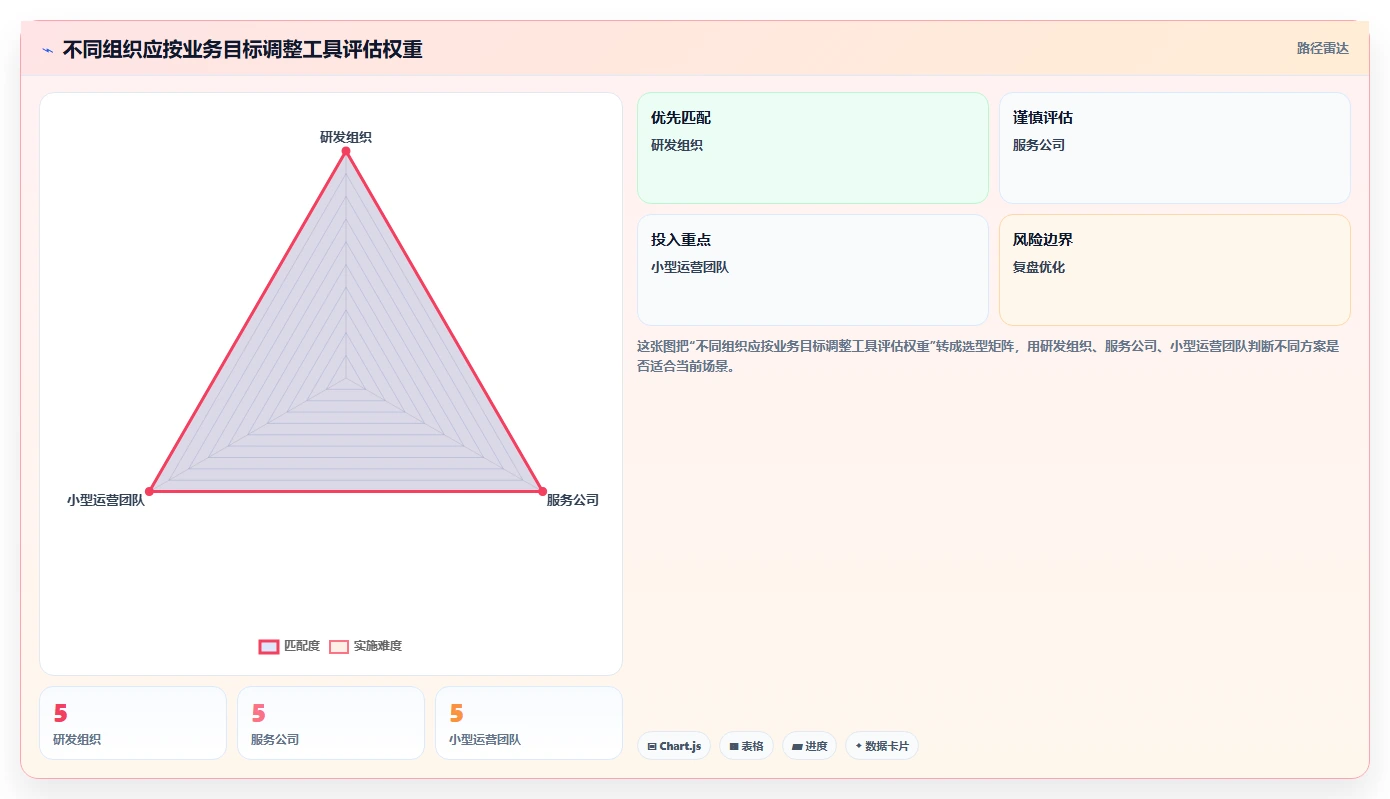Viewport: 1390px width, 799px height.
Task: Click the description paragraph starting 这张图把
Action: point(988,356)
